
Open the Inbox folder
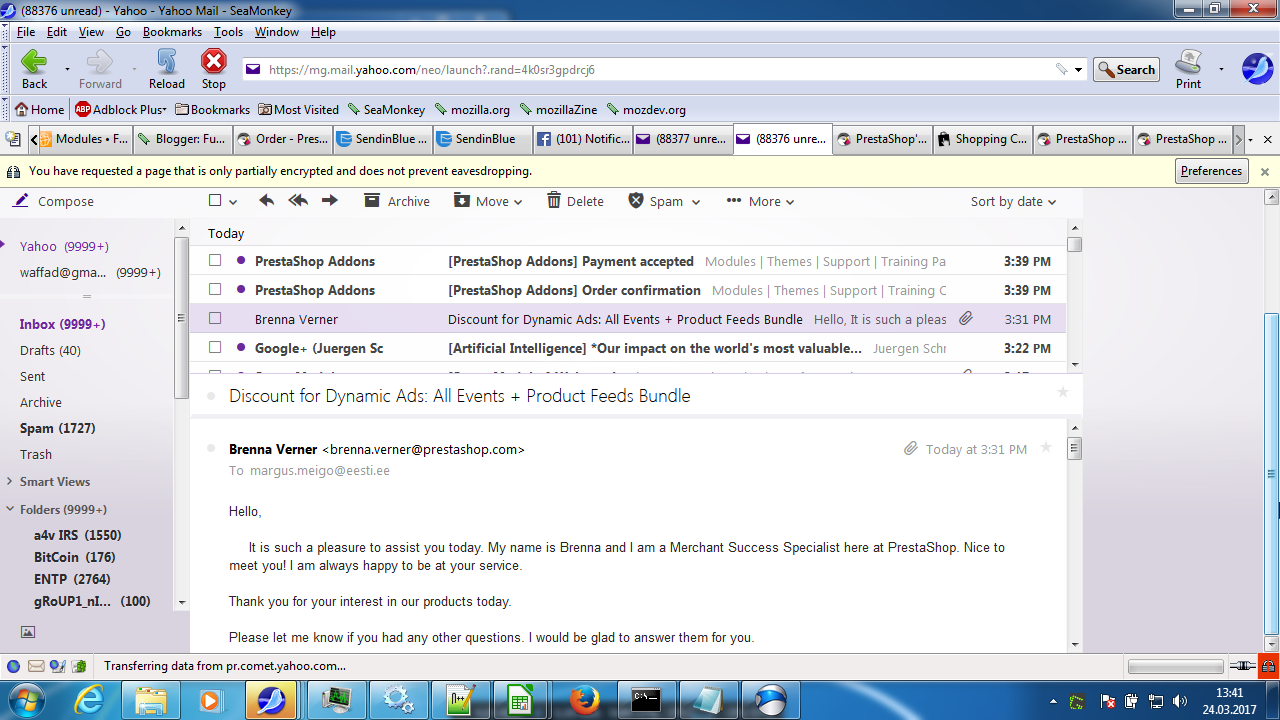62,324
